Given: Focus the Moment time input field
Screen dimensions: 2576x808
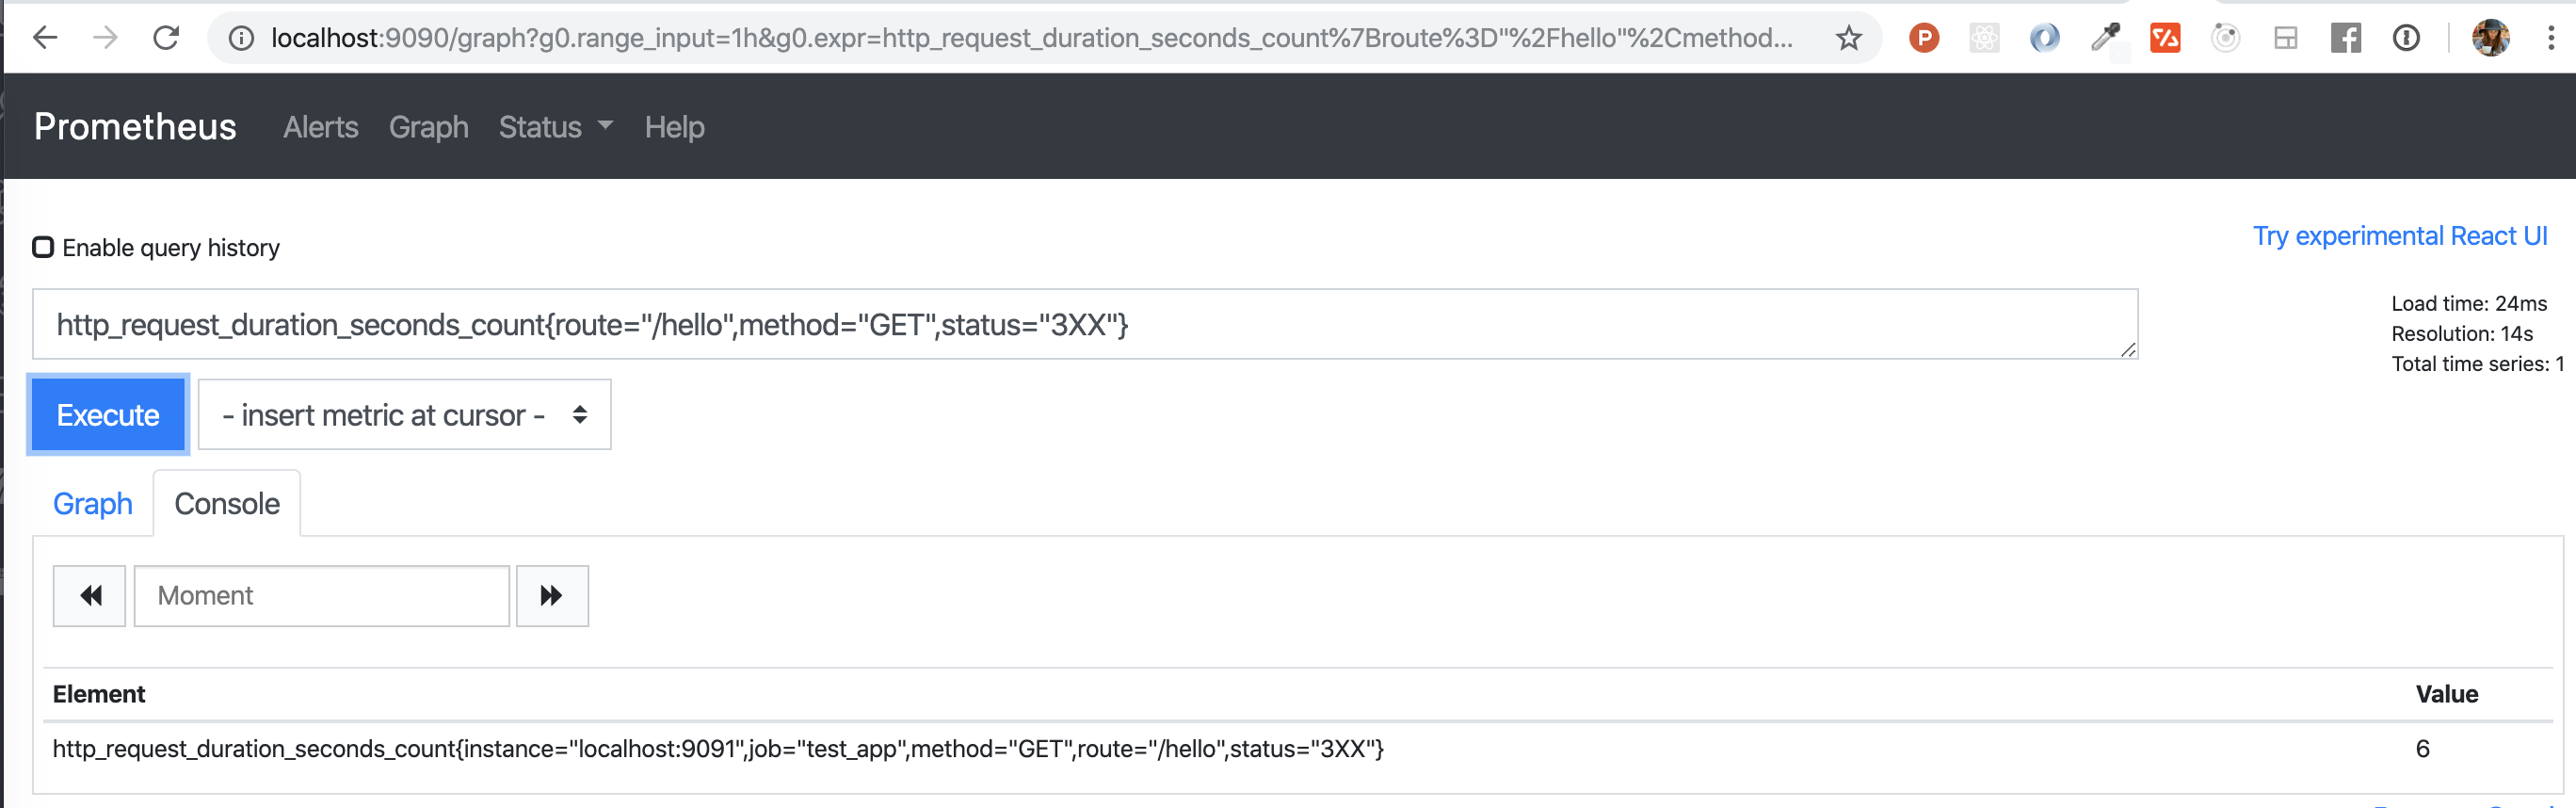Looking at the screenshot, I should coord(321,596).
